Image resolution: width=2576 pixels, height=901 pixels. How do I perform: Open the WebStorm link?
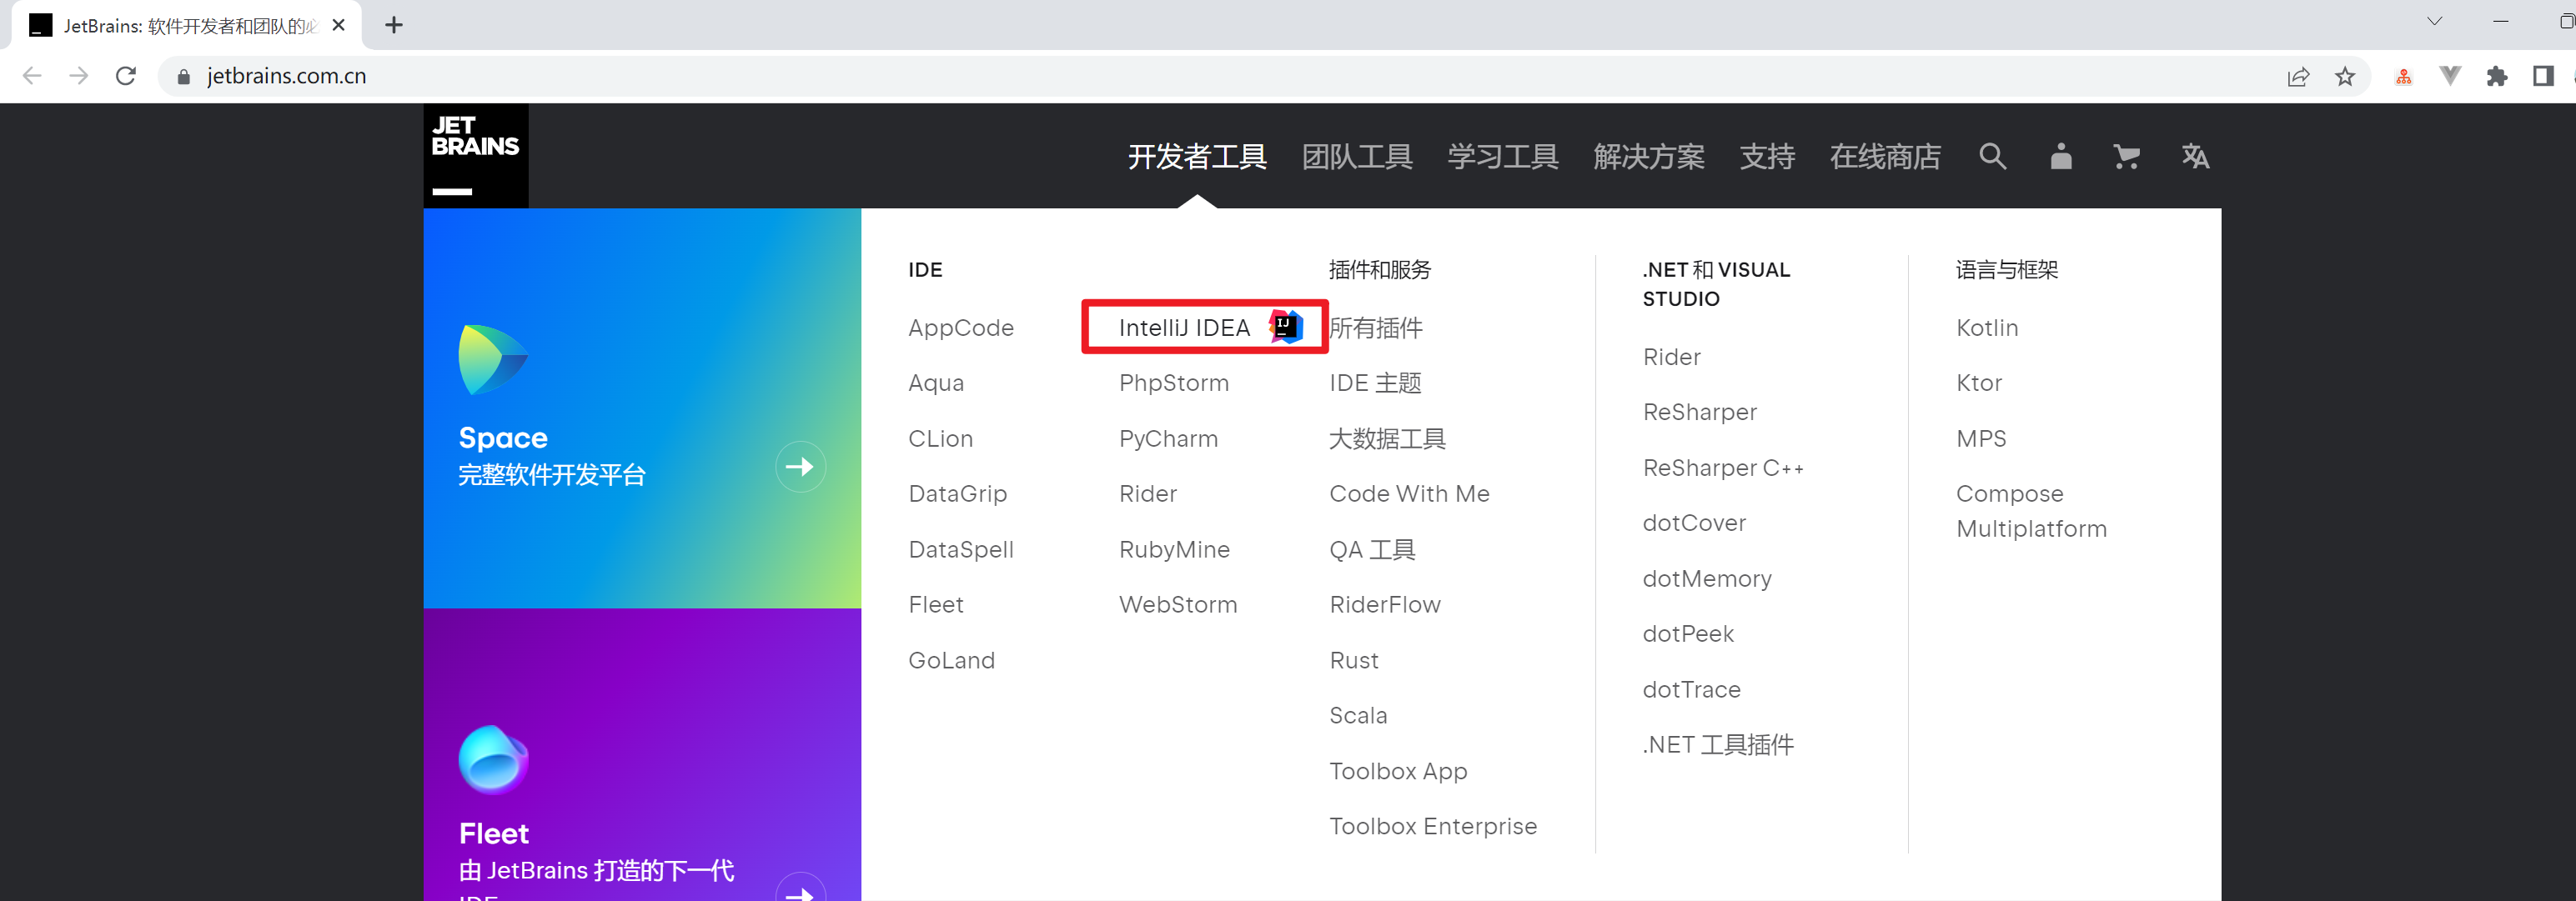tap(1178, 604)
